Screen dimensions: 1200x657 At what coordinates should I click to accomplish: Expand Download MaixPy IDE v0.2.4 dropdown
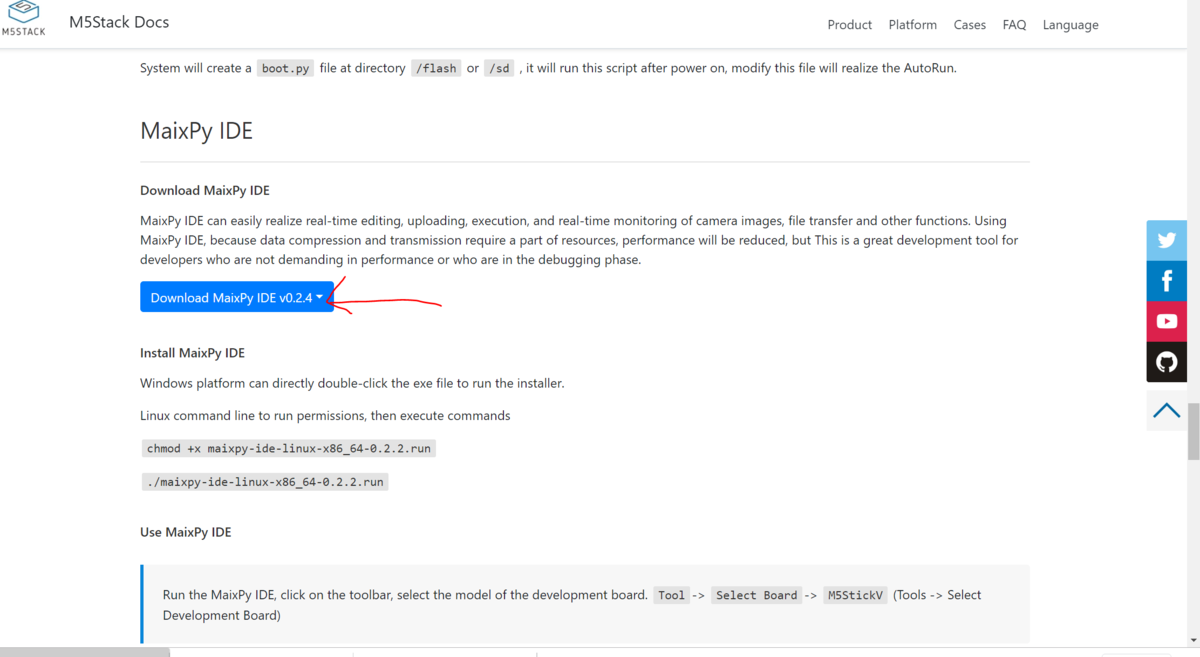click(x=237, y=297)
